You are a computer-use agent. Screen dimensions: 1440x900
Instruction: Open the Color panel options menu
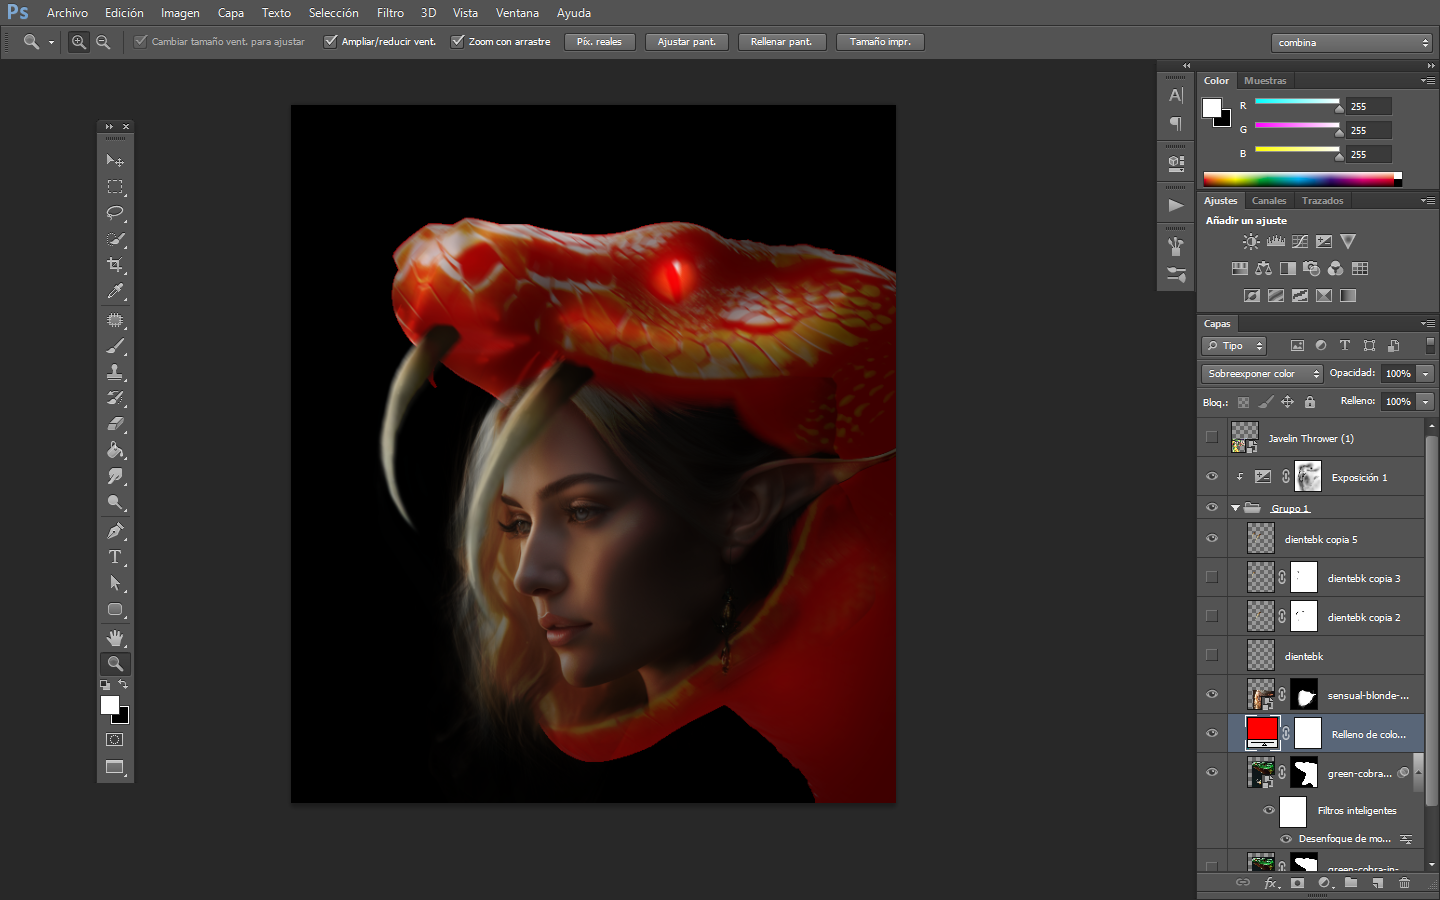[x=1428, y=81]
